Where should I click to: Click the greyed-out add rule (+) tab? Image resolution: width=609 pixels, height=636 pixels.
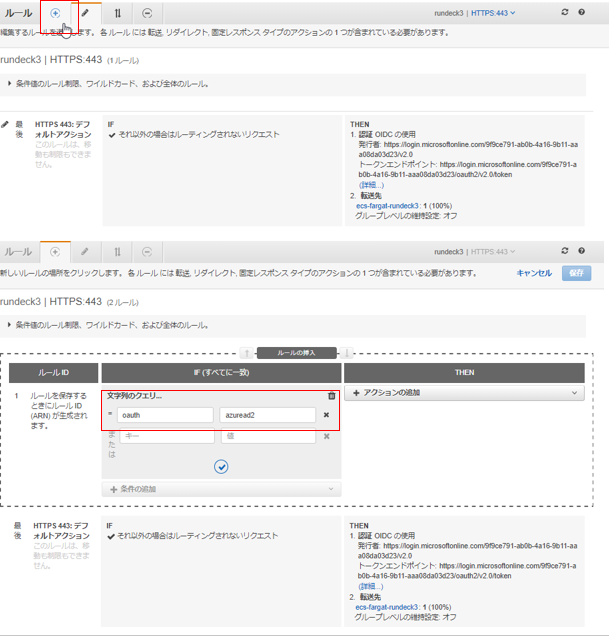point(55,252)
